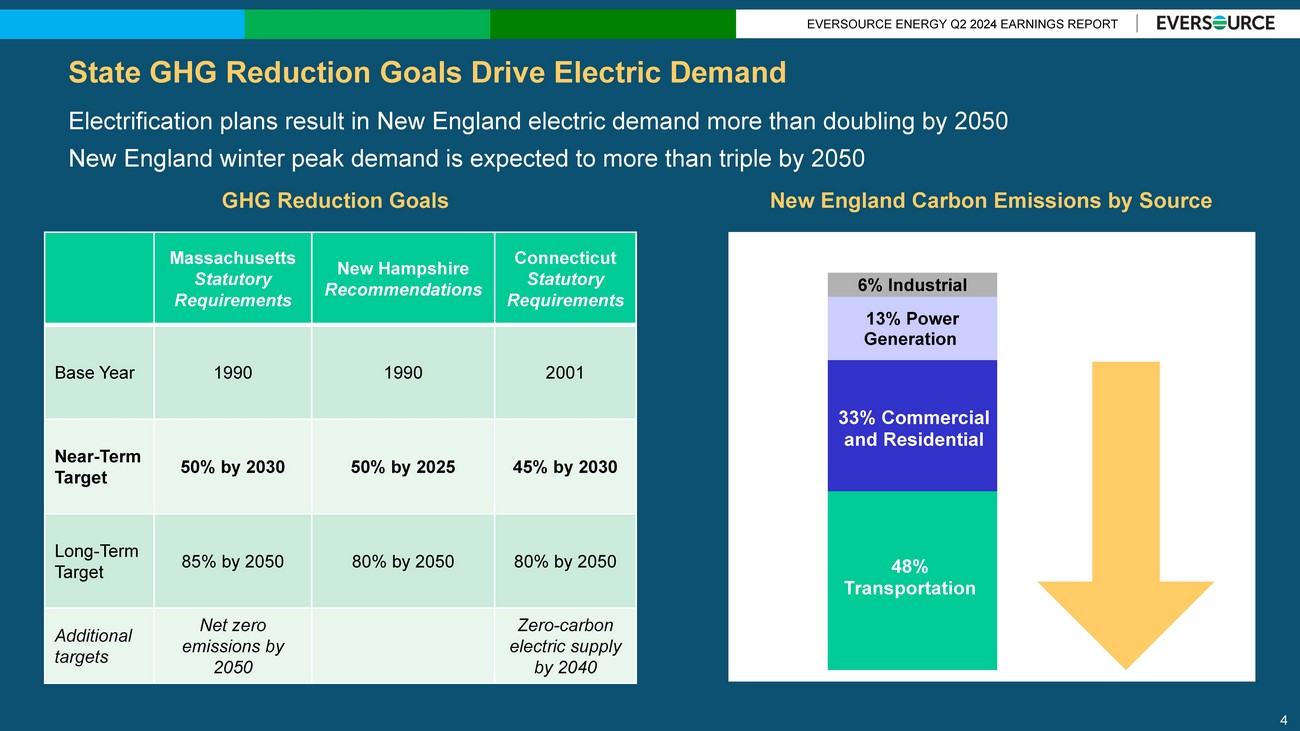Click the 'New England Carbon Emissions by Source' heading
The width and height of the screenshot is (1300, 731).
pyautogui.click(x=990, y=201)
